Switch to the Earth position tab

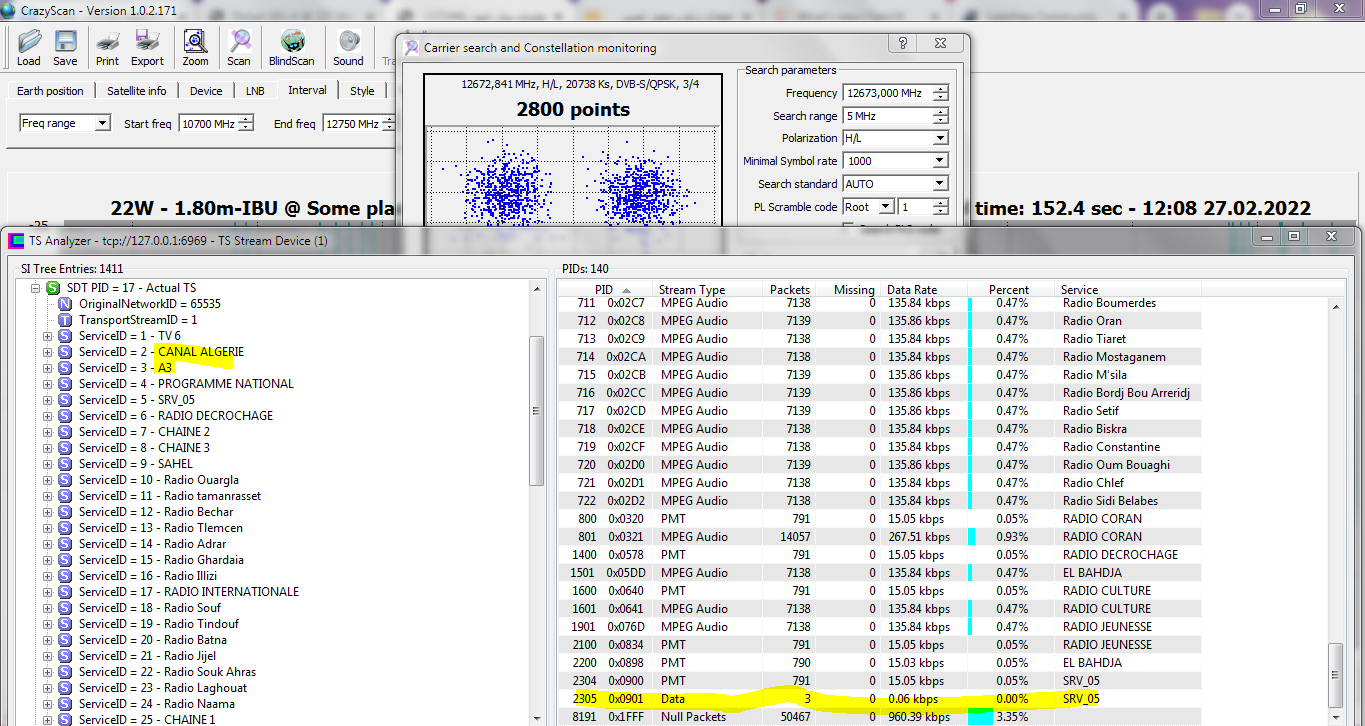[50, 91]
